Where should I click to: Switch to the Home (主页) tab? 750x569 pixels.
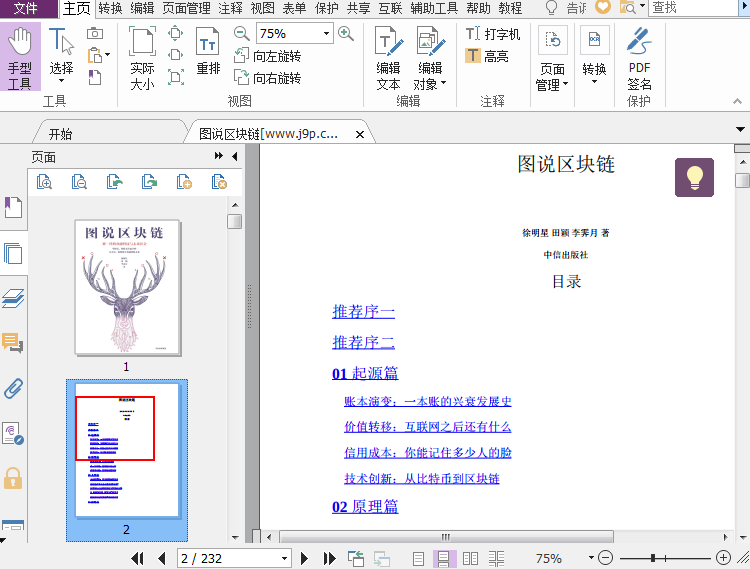point(77,8)
